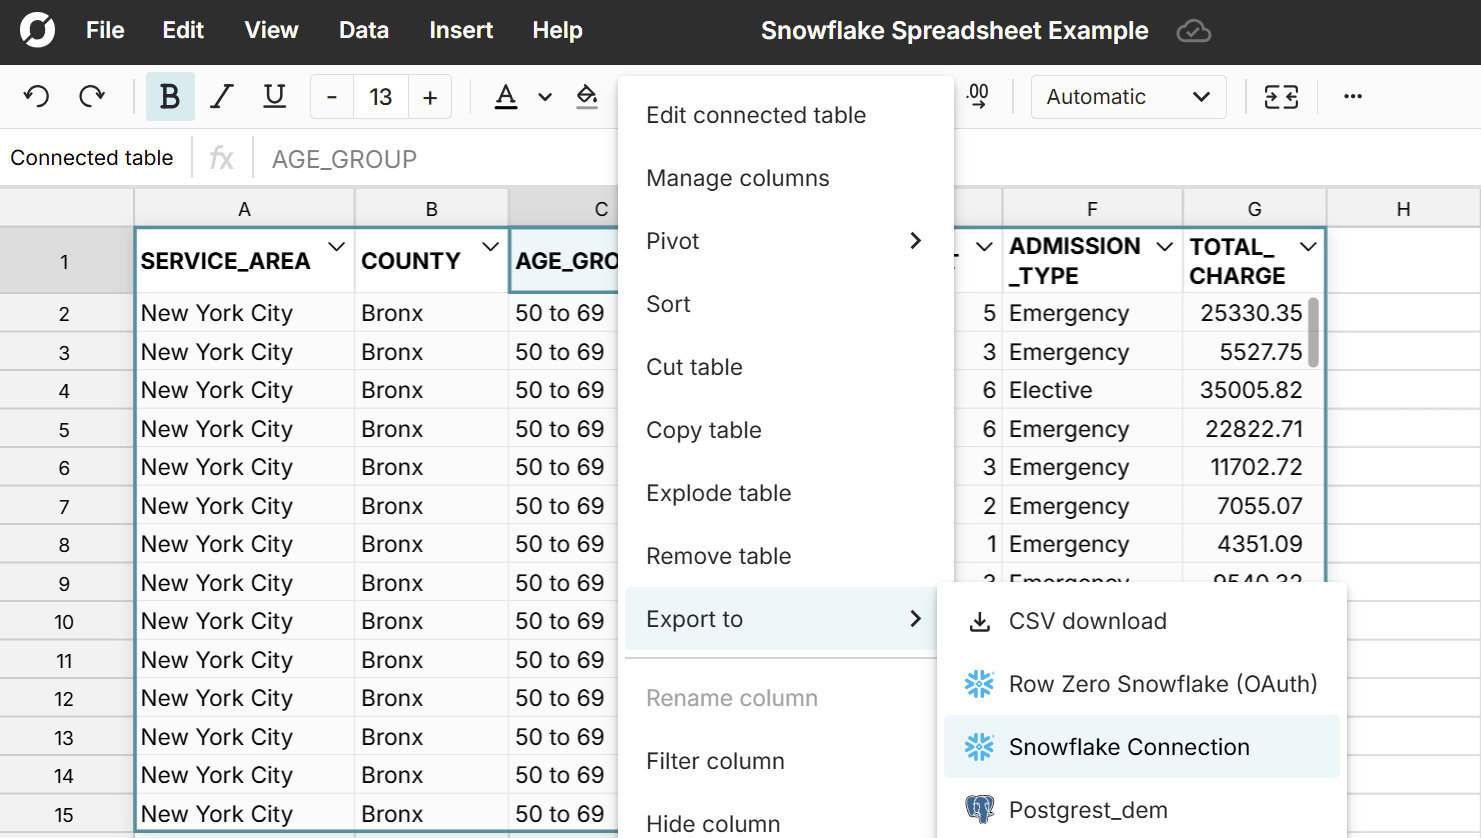Toggle italic text formatting

pos(221,97)
